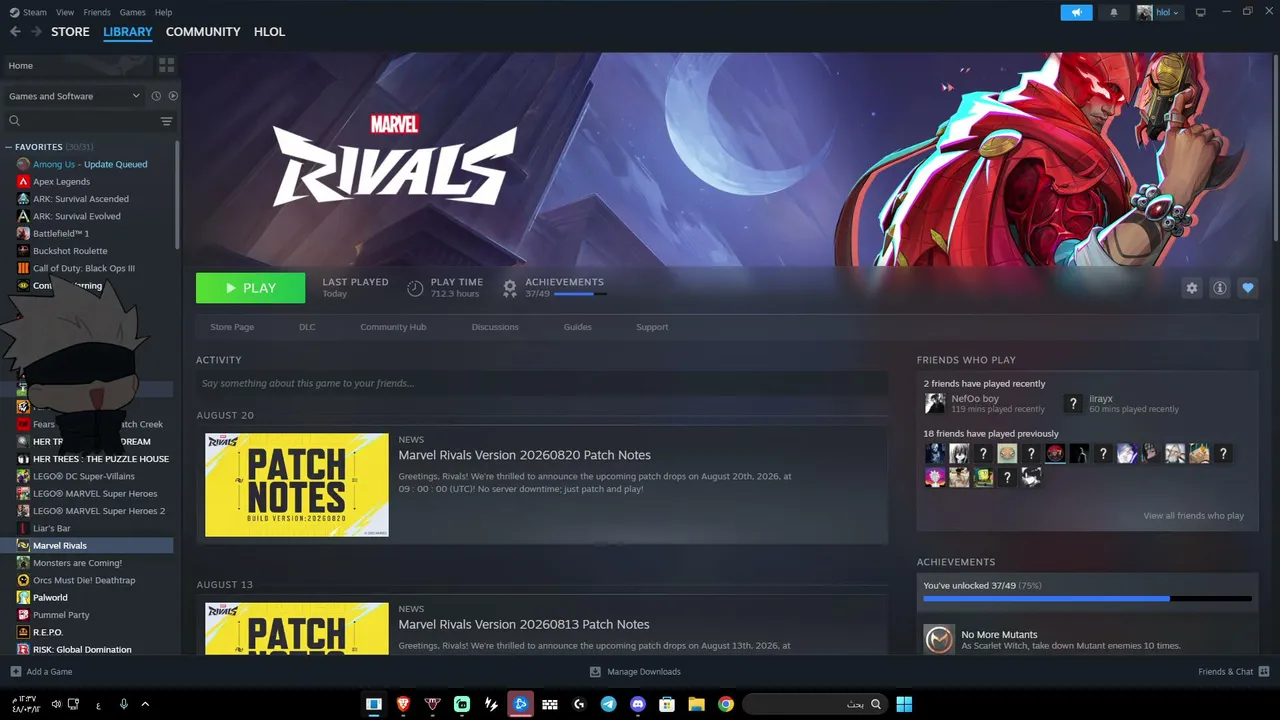Filter library to ready-to-play games
The width and height of the screenshot is (1280, 720).
tap(173, 96)
